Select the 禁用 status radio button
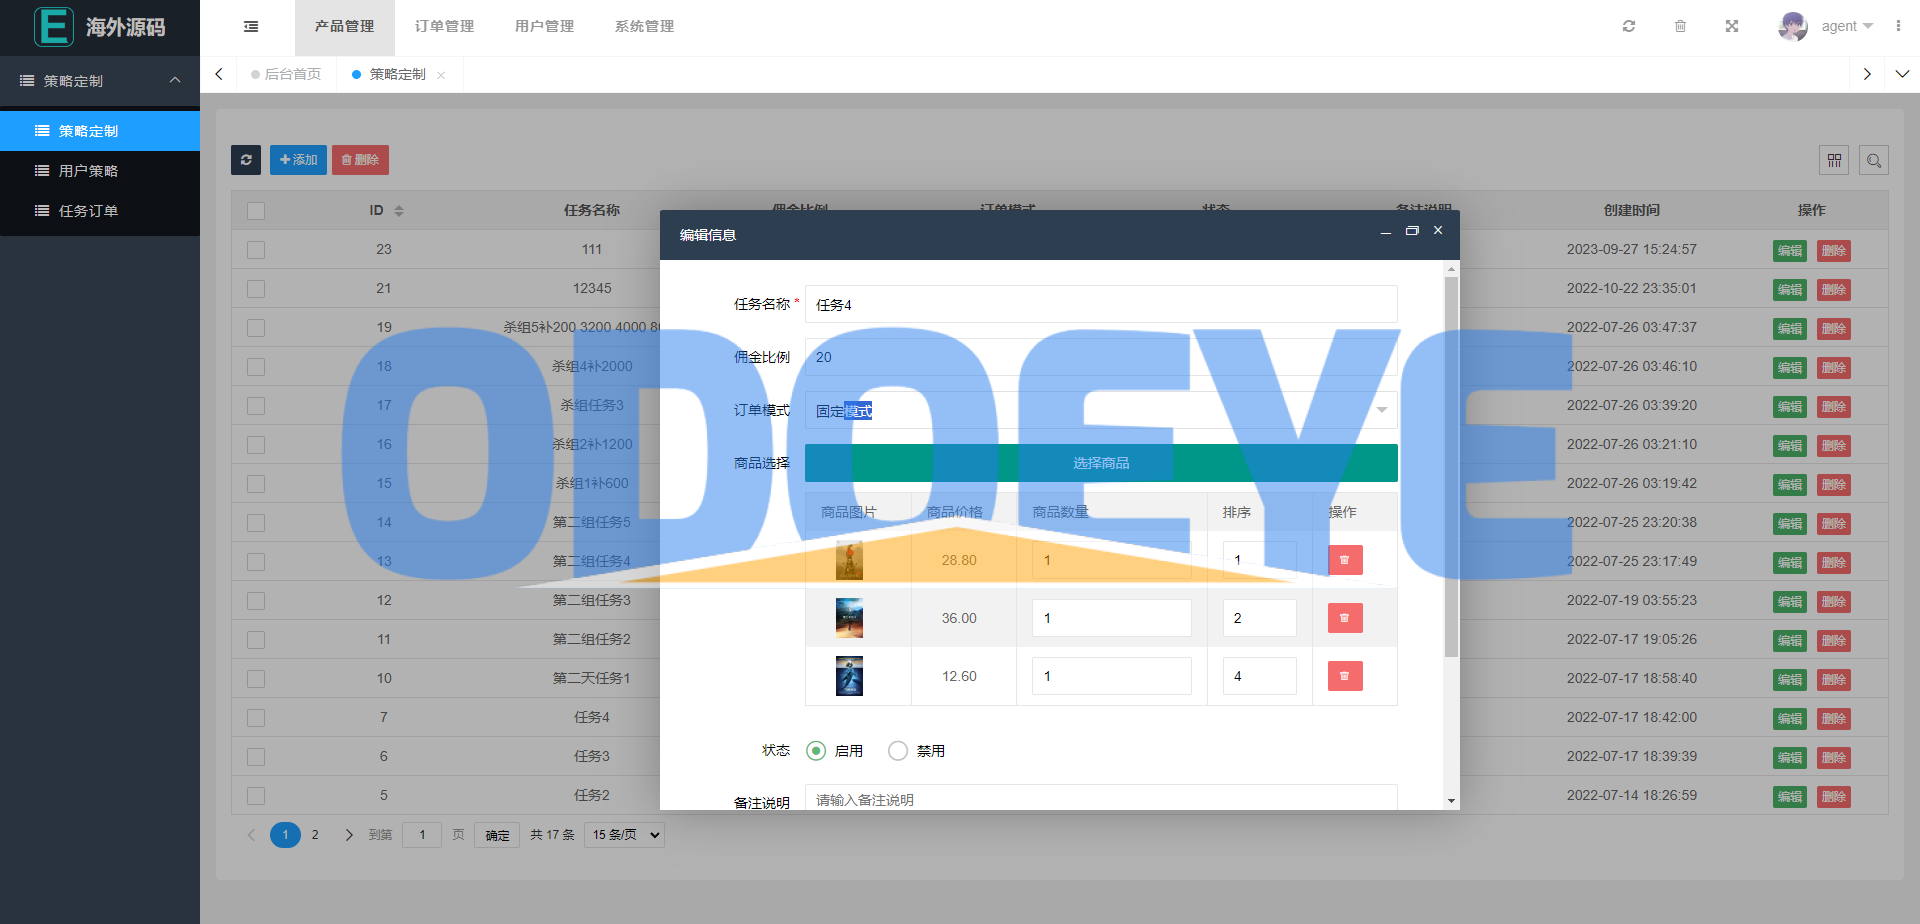Viewport: 1920px width, 924px height. 898,751
